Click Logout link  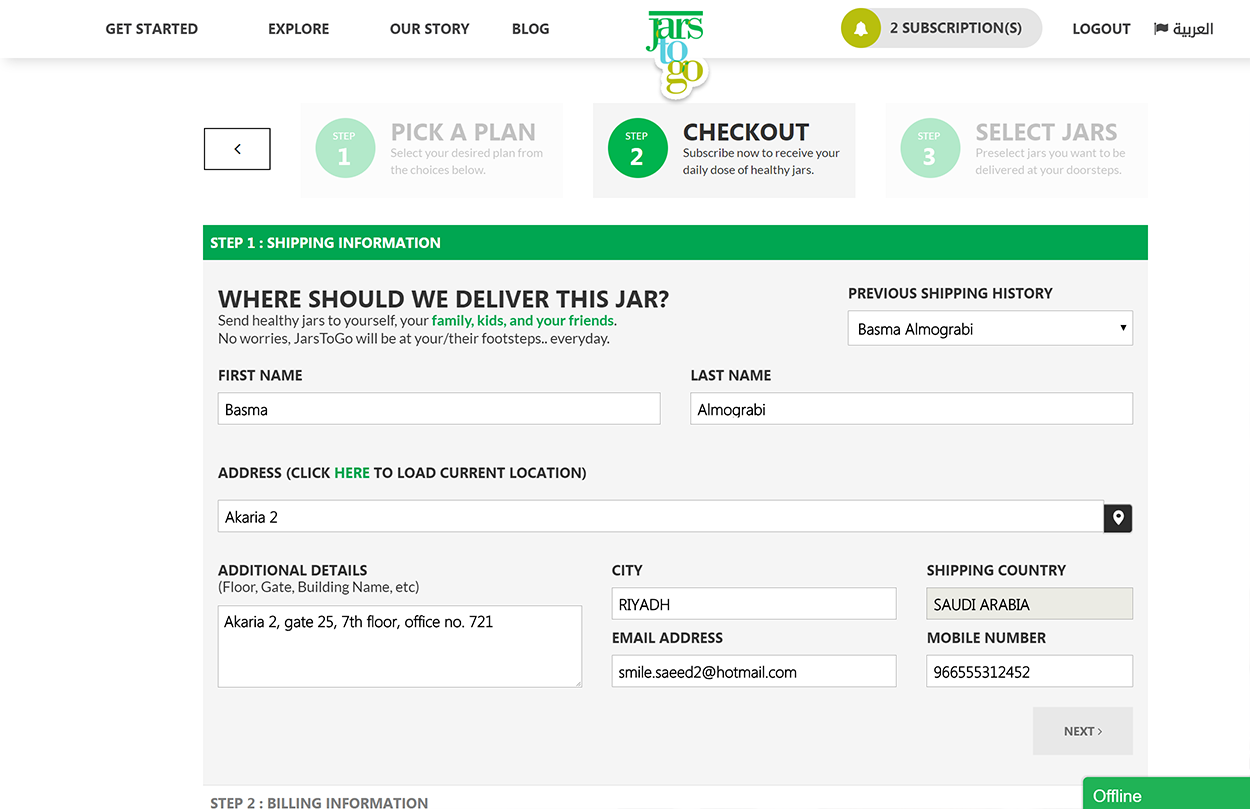pos(1101,29)
